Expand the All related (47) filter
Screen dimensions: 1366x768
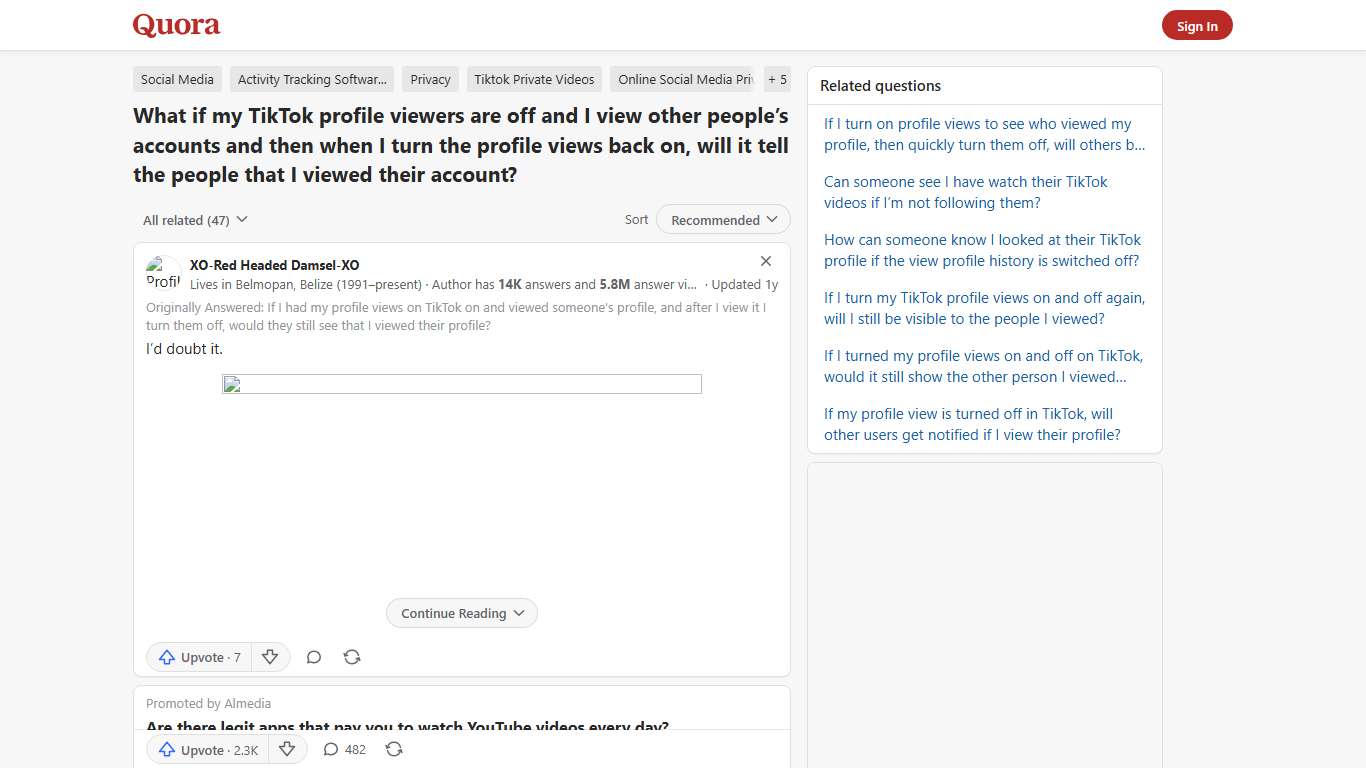(x=194, y=219)
